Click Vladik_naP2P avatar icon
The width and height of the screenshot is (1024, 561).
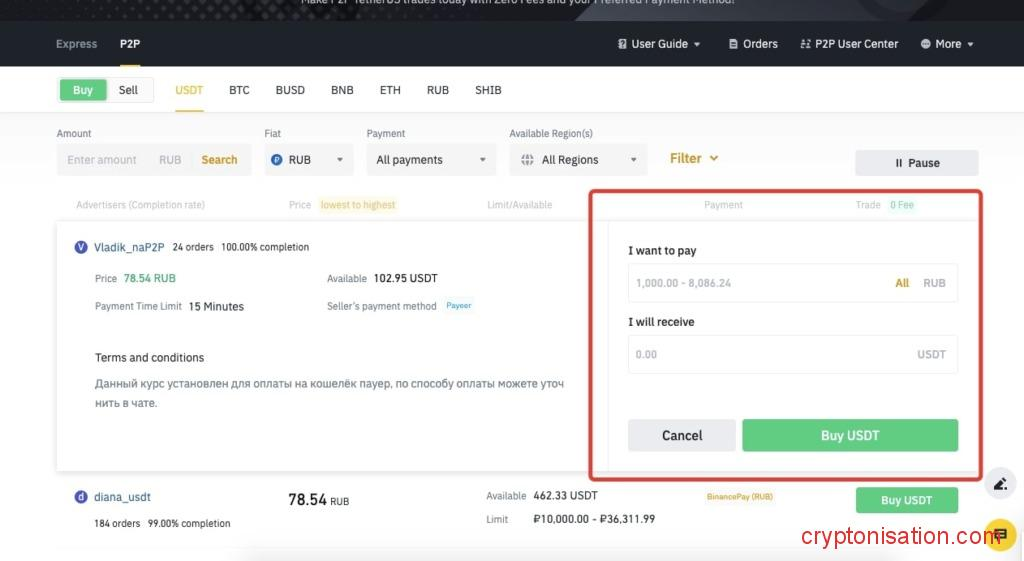click(81, 247)
